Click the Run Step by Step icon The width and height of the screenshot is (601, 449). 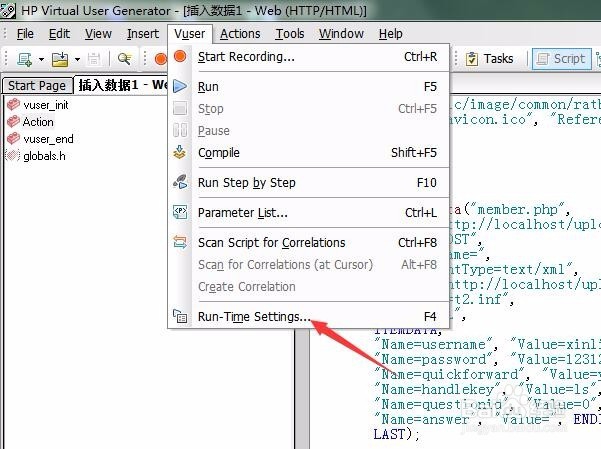(180, 182)
